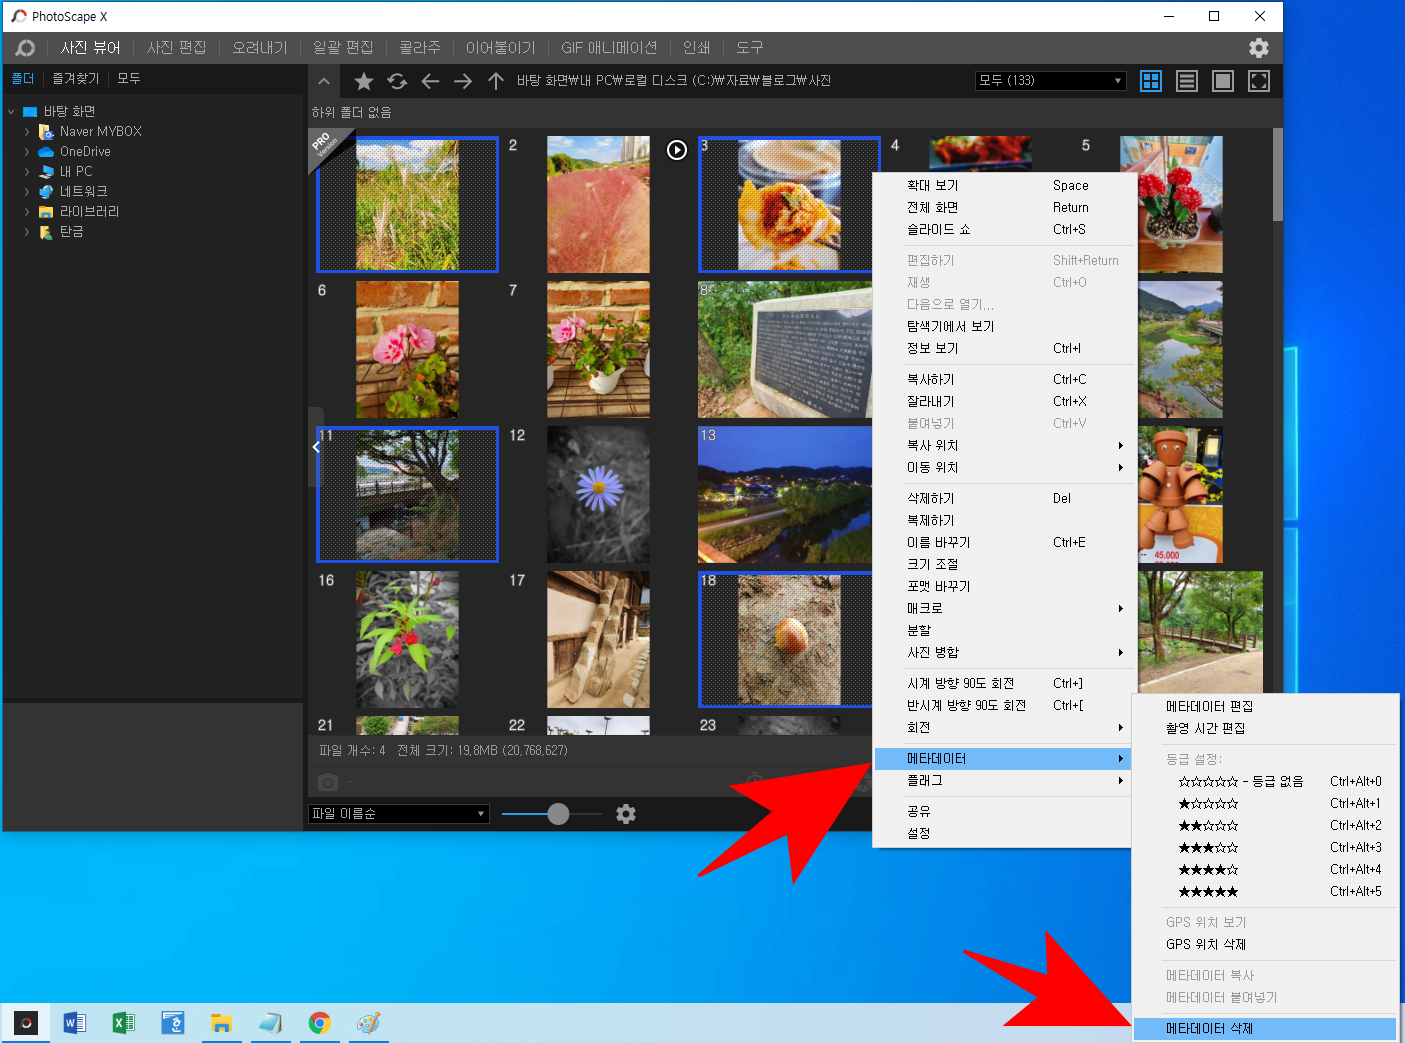This screenshot has height=1043, width=1405.
Task: Switch to the 사진 편집 tab
Action: tap(176, 48)
